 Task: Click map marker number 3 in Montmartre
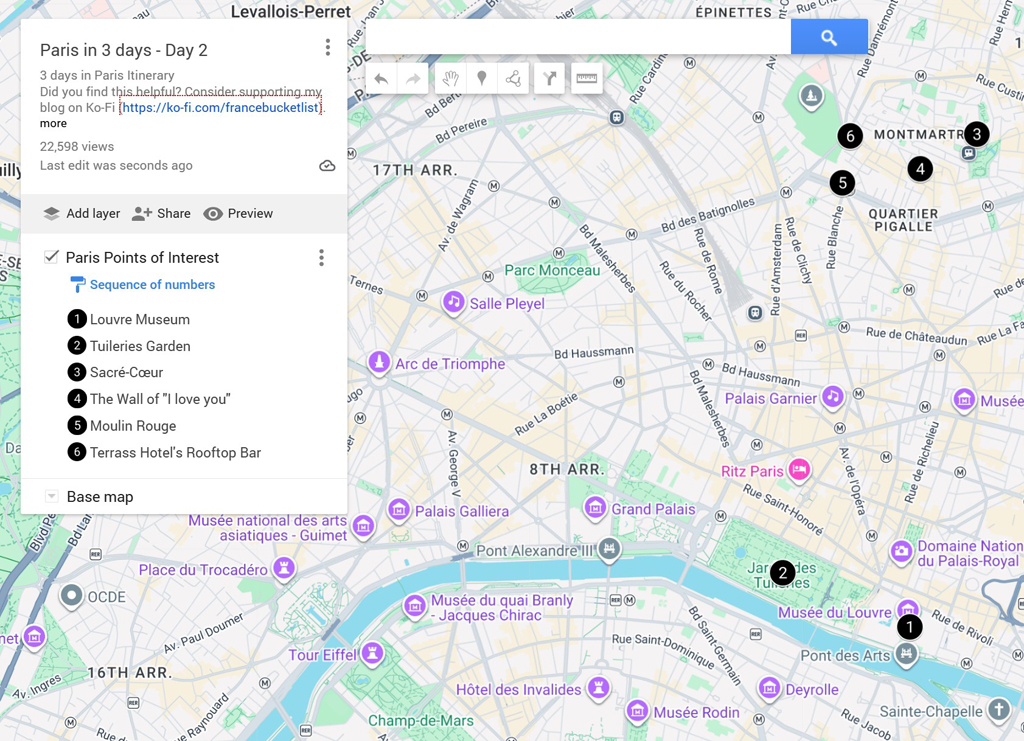[976, 134]
